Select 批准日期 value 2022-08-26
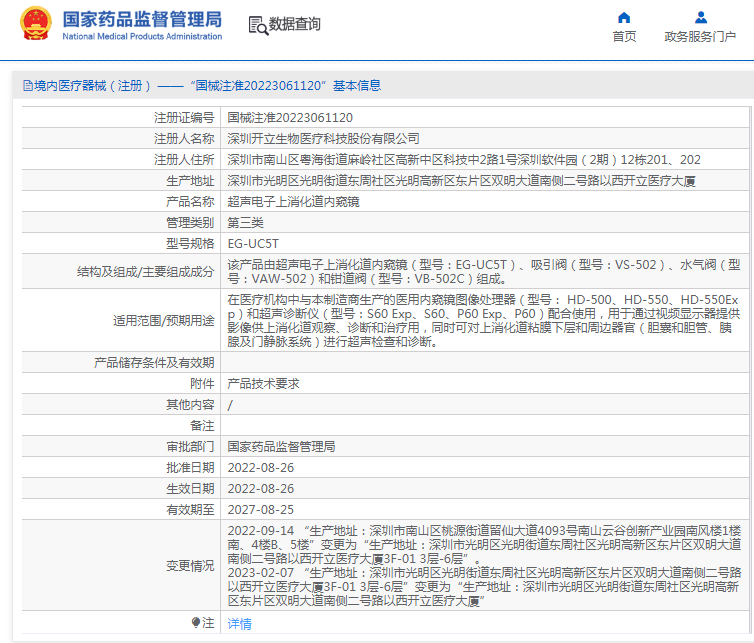The height and width of the screenshot is (643, 754). tap(261, 468)
